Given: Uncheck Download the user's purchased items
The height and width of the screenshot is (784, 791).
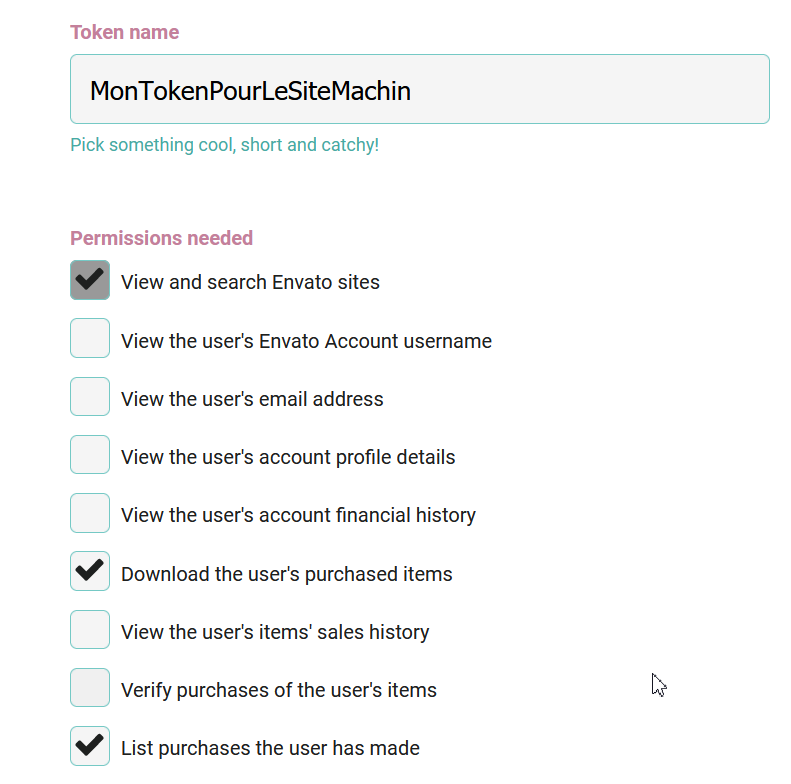Looking at the screenshot, I should coord(90,571).
